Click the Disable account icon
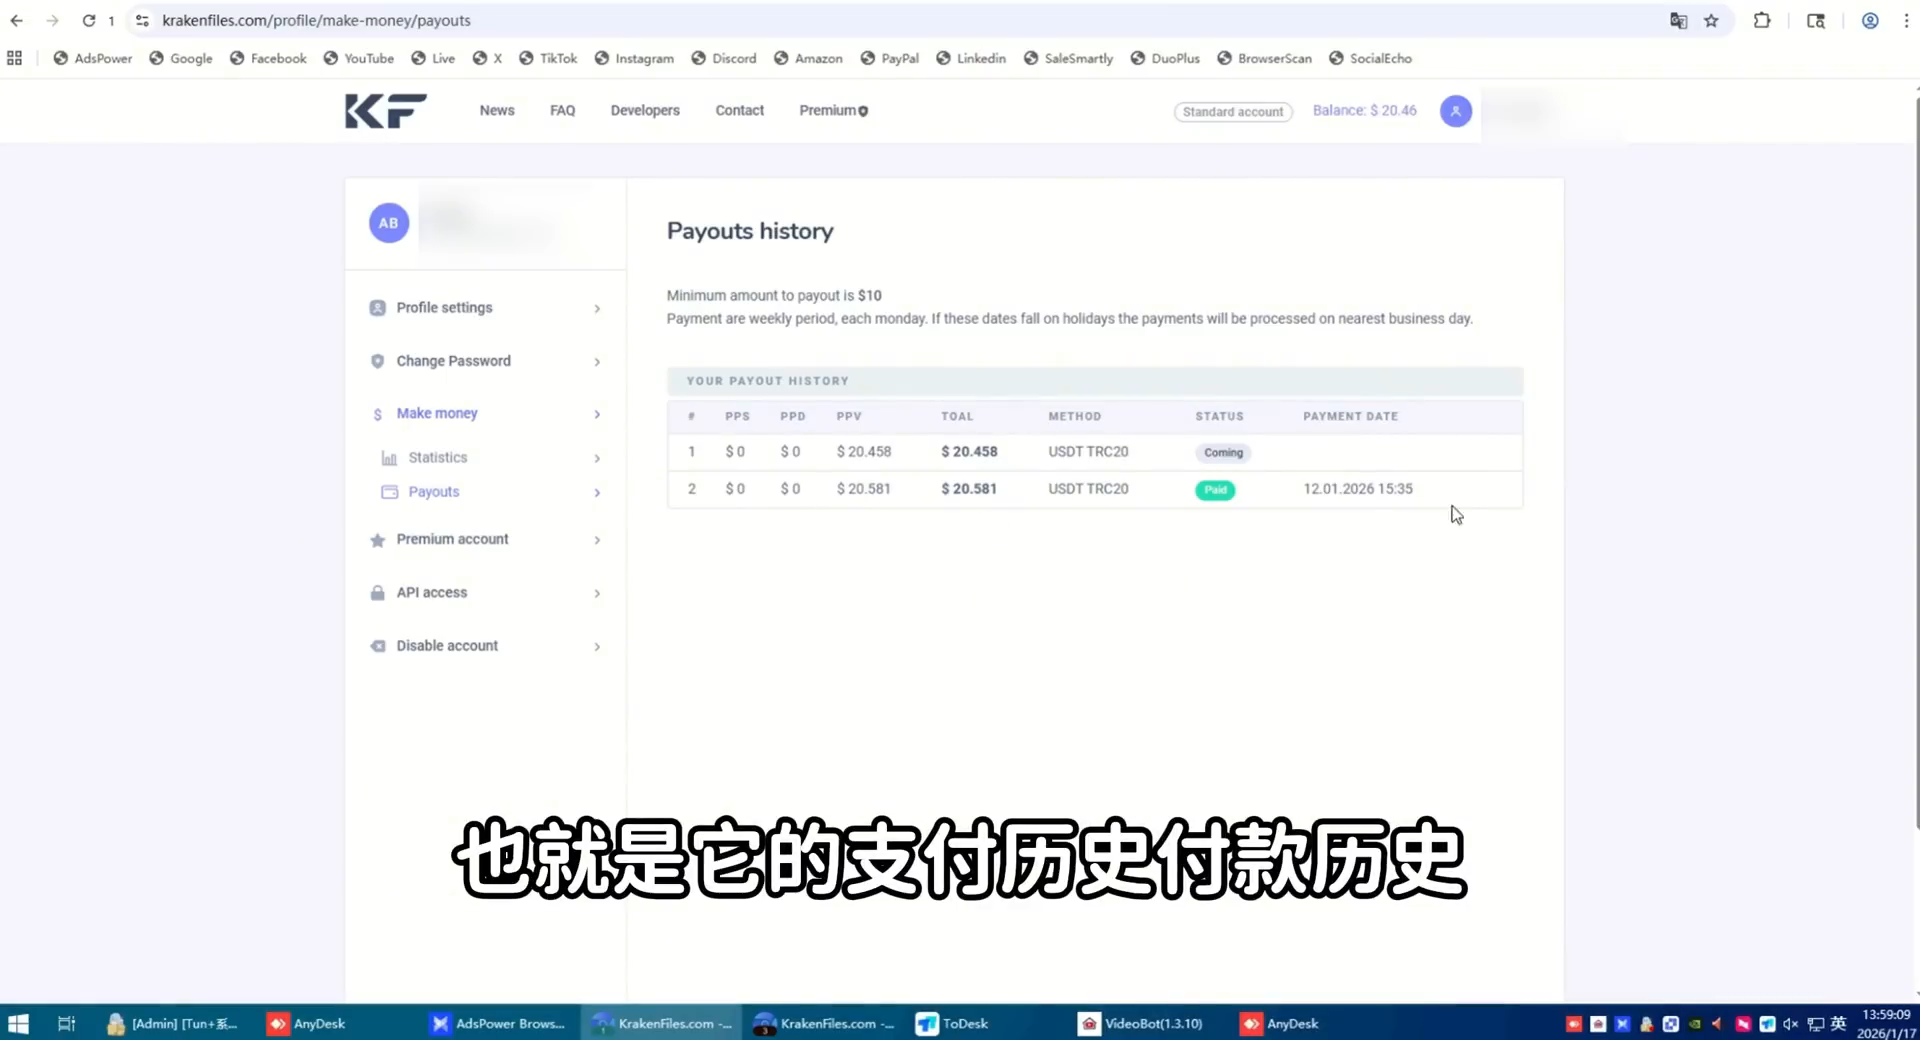1920x1040 pixels. pos(377,646)
